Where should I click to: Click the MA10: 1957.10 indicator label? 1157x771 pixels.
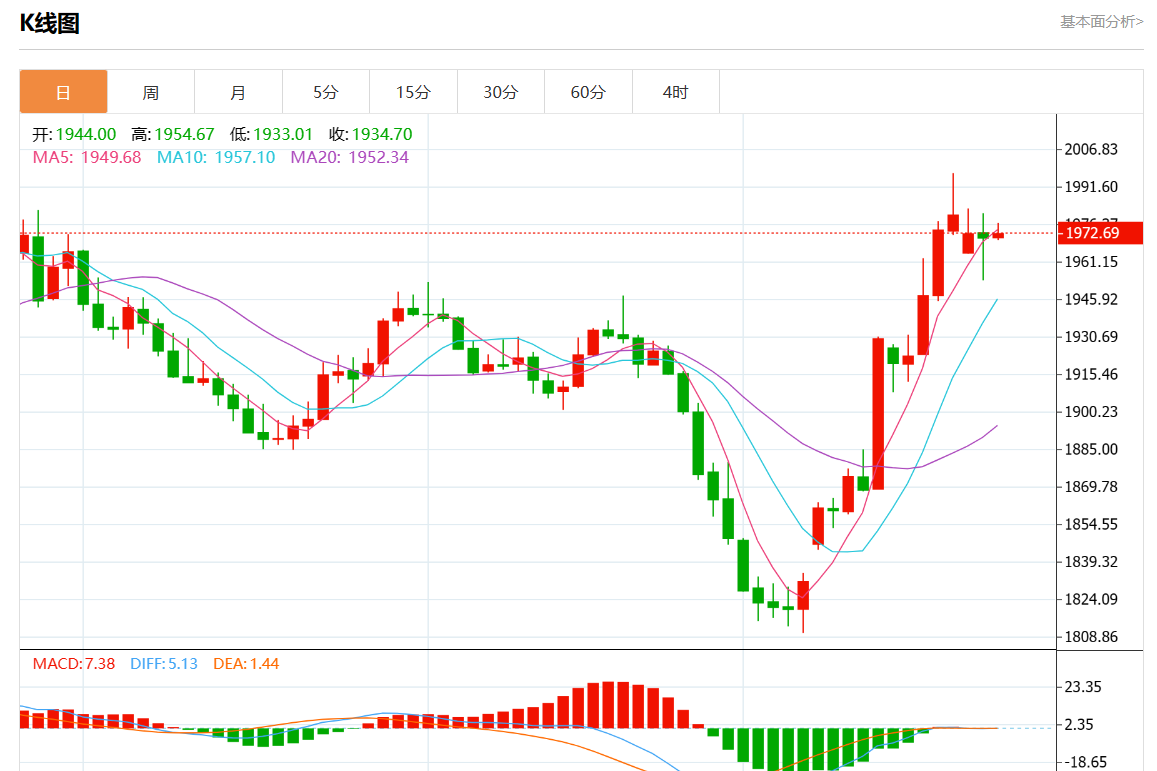pyautogui.click(x=215, y=157)
